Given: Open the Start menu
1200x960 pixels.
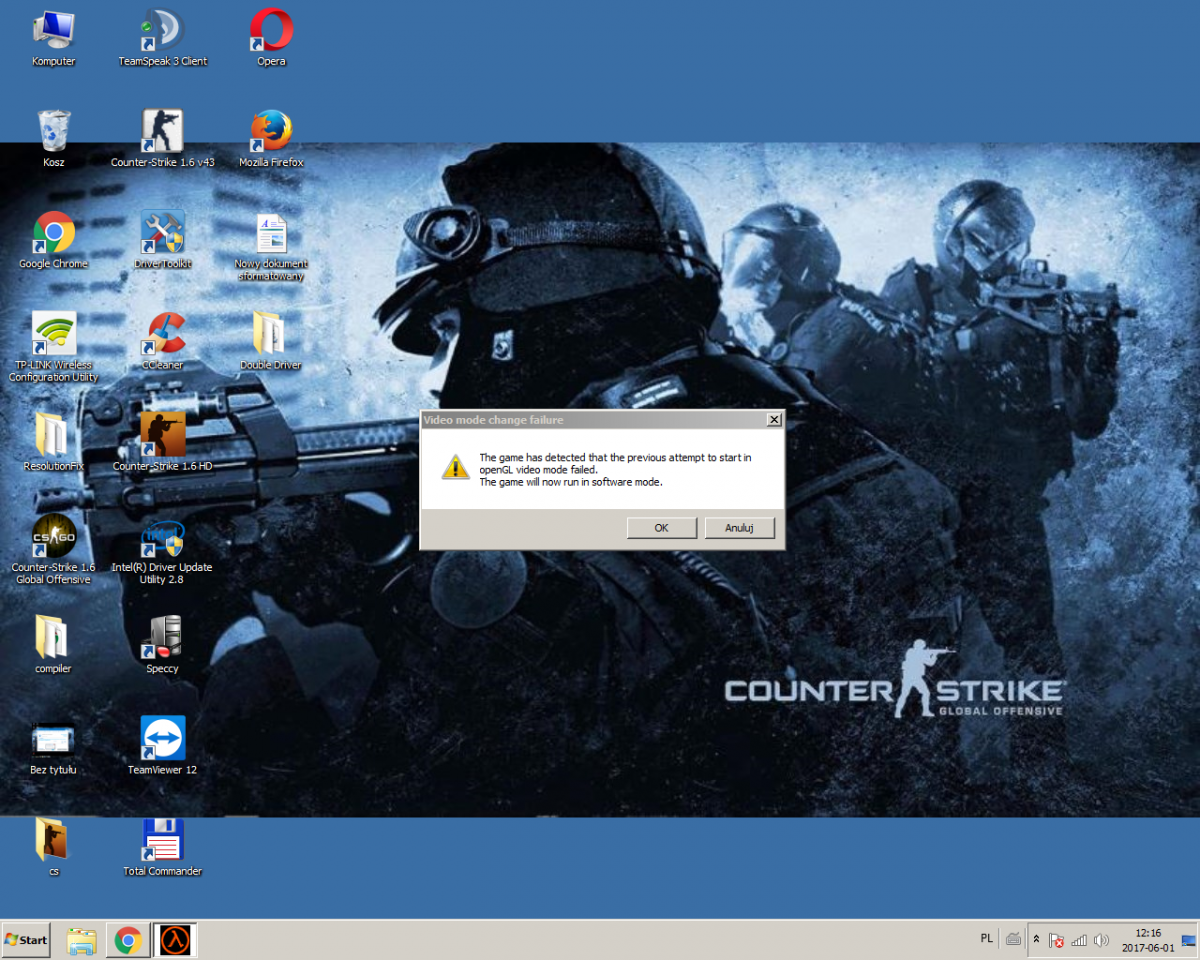Looking at the screenshot, I should point(27,940).
